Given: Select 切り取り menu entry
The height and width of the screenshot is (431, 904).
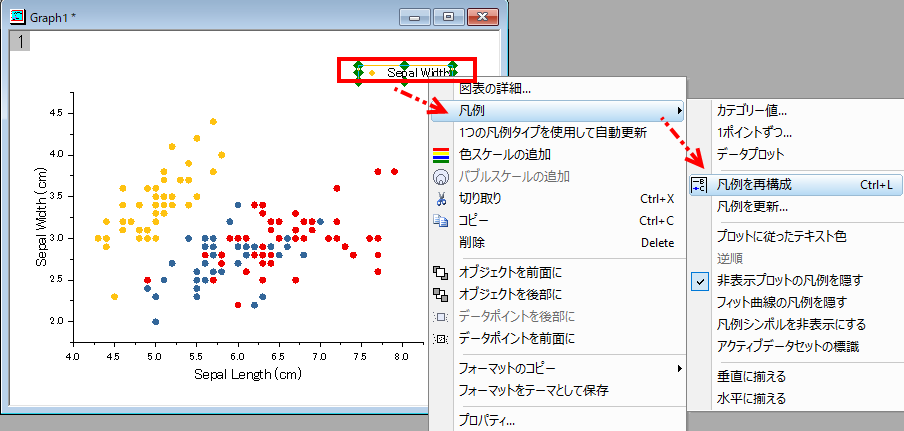Looking at the screenshot, I should click(x=480, y=199).
